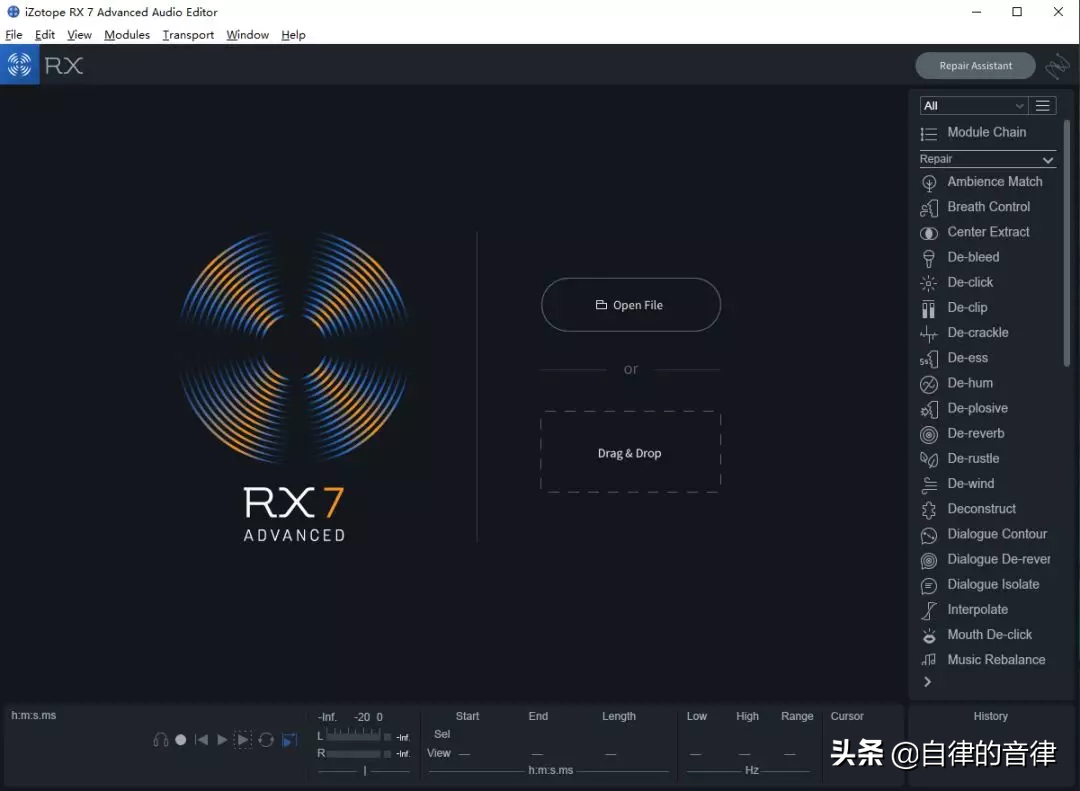This screenshot has width=1080, height=791.
Task: Select the Interpolate module icon
Action: (928, 610)
